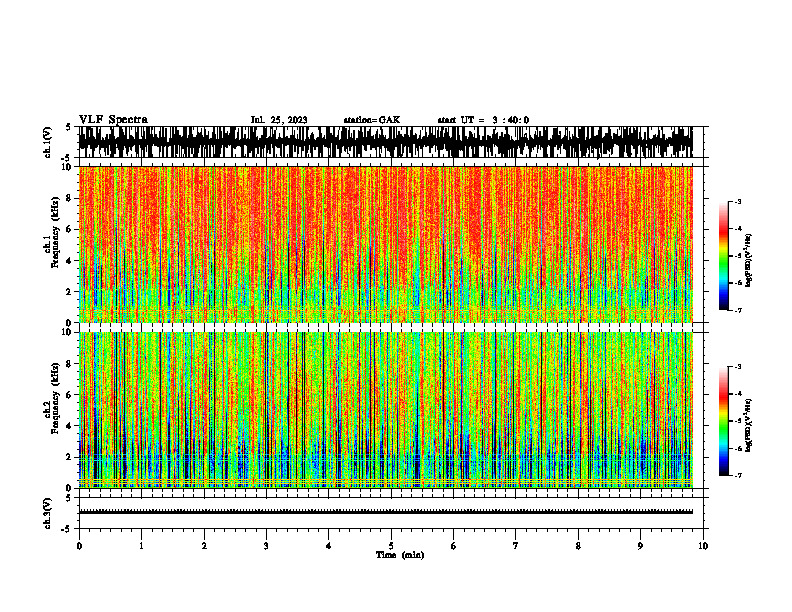Select the Jul. 25, 2023 date label
Viewport: 792px width, 612px height.
click(279, 120)
